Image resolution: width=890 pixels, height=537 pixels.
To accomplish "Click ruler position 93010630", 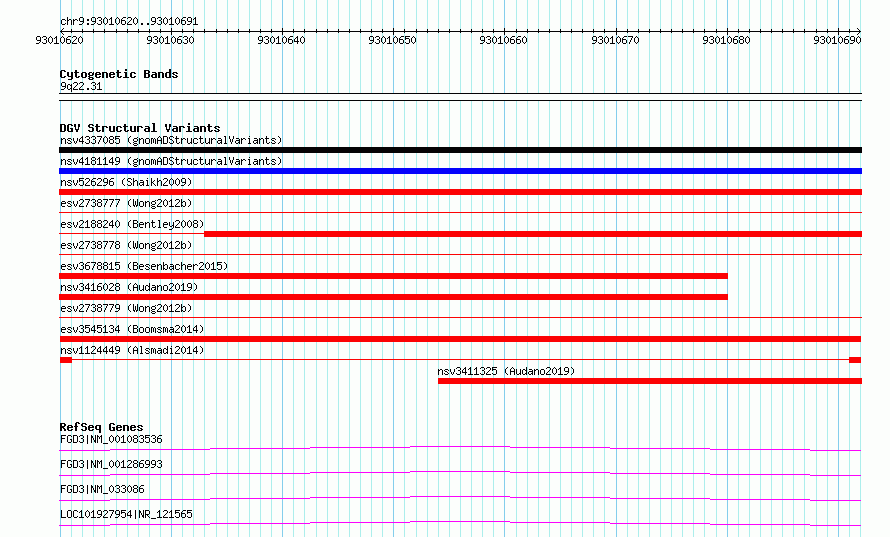I will pos(170,40).
